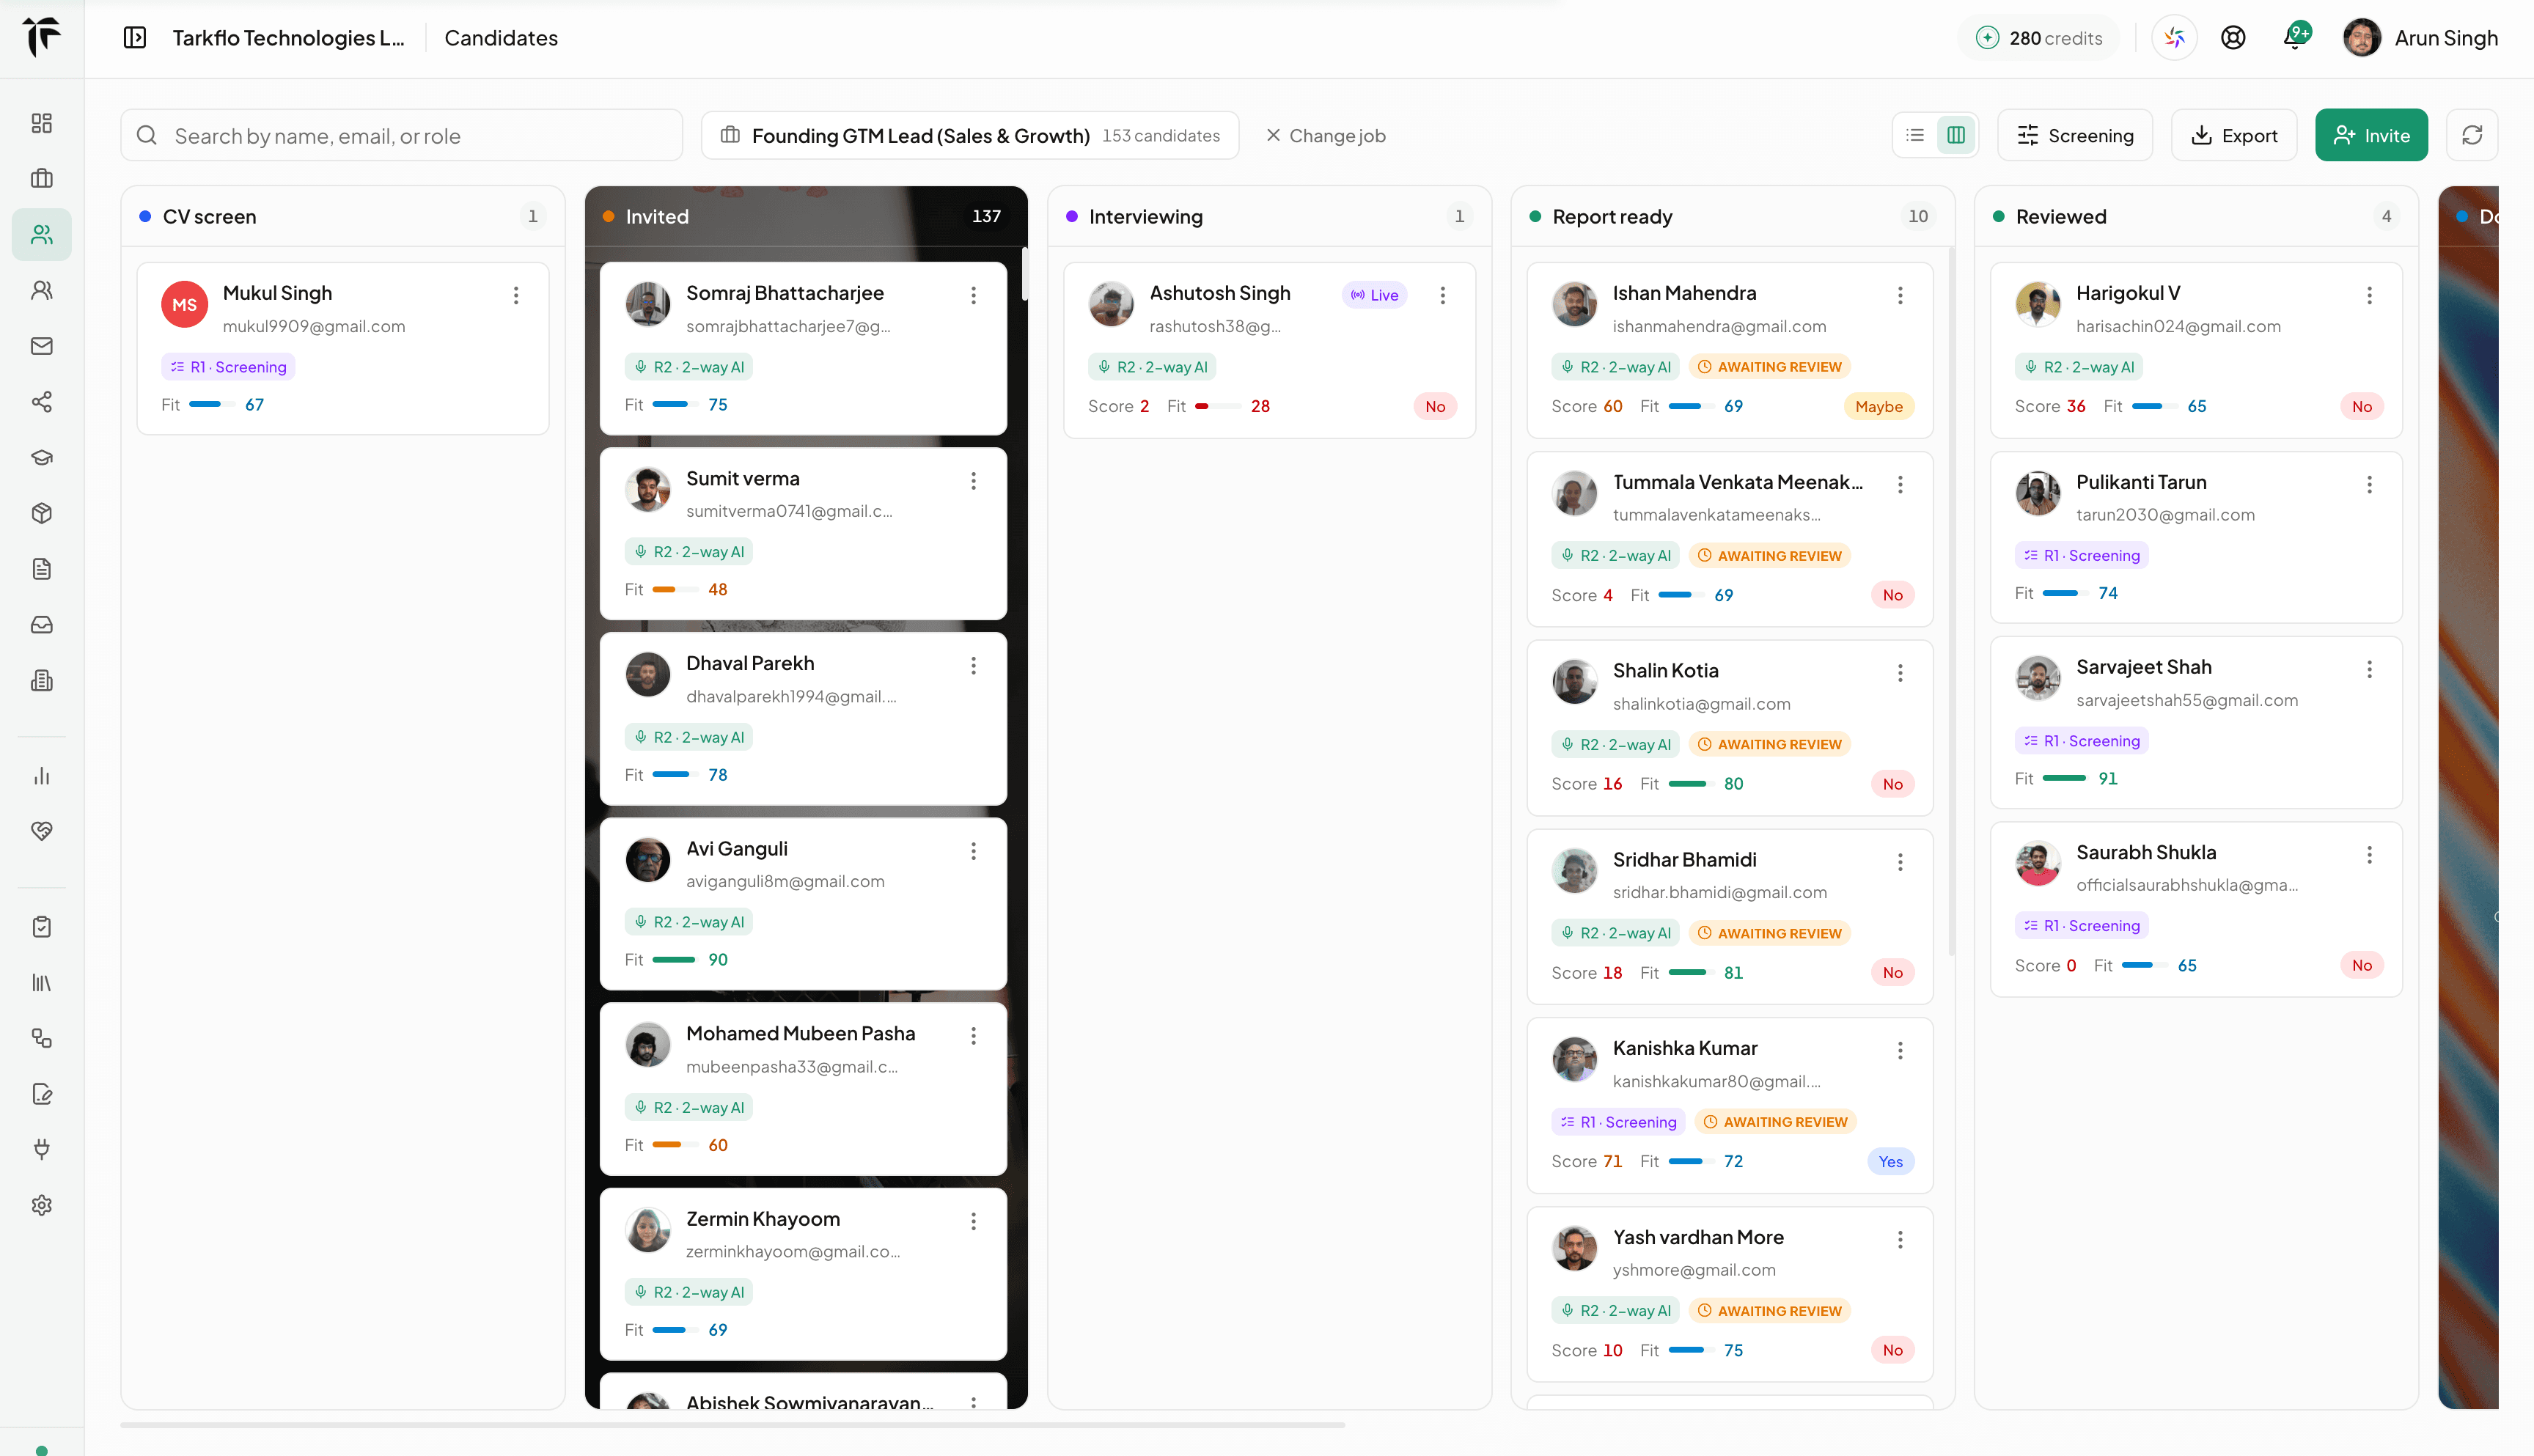Viewport: 2534px width, 1456px height.
Task: Click the Screening filter button
Action: tap(2075, 135)
